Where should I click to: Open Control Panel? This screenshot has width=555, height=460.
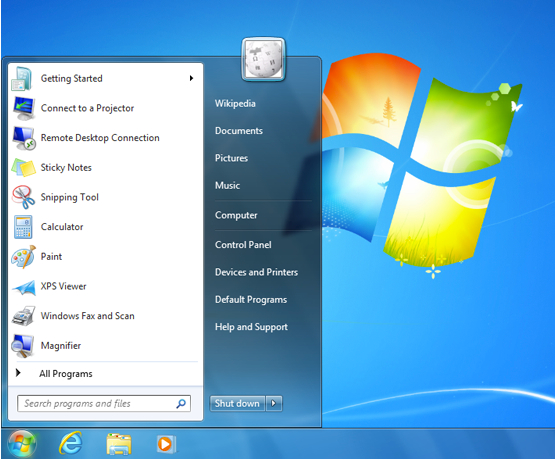point(243,245)
